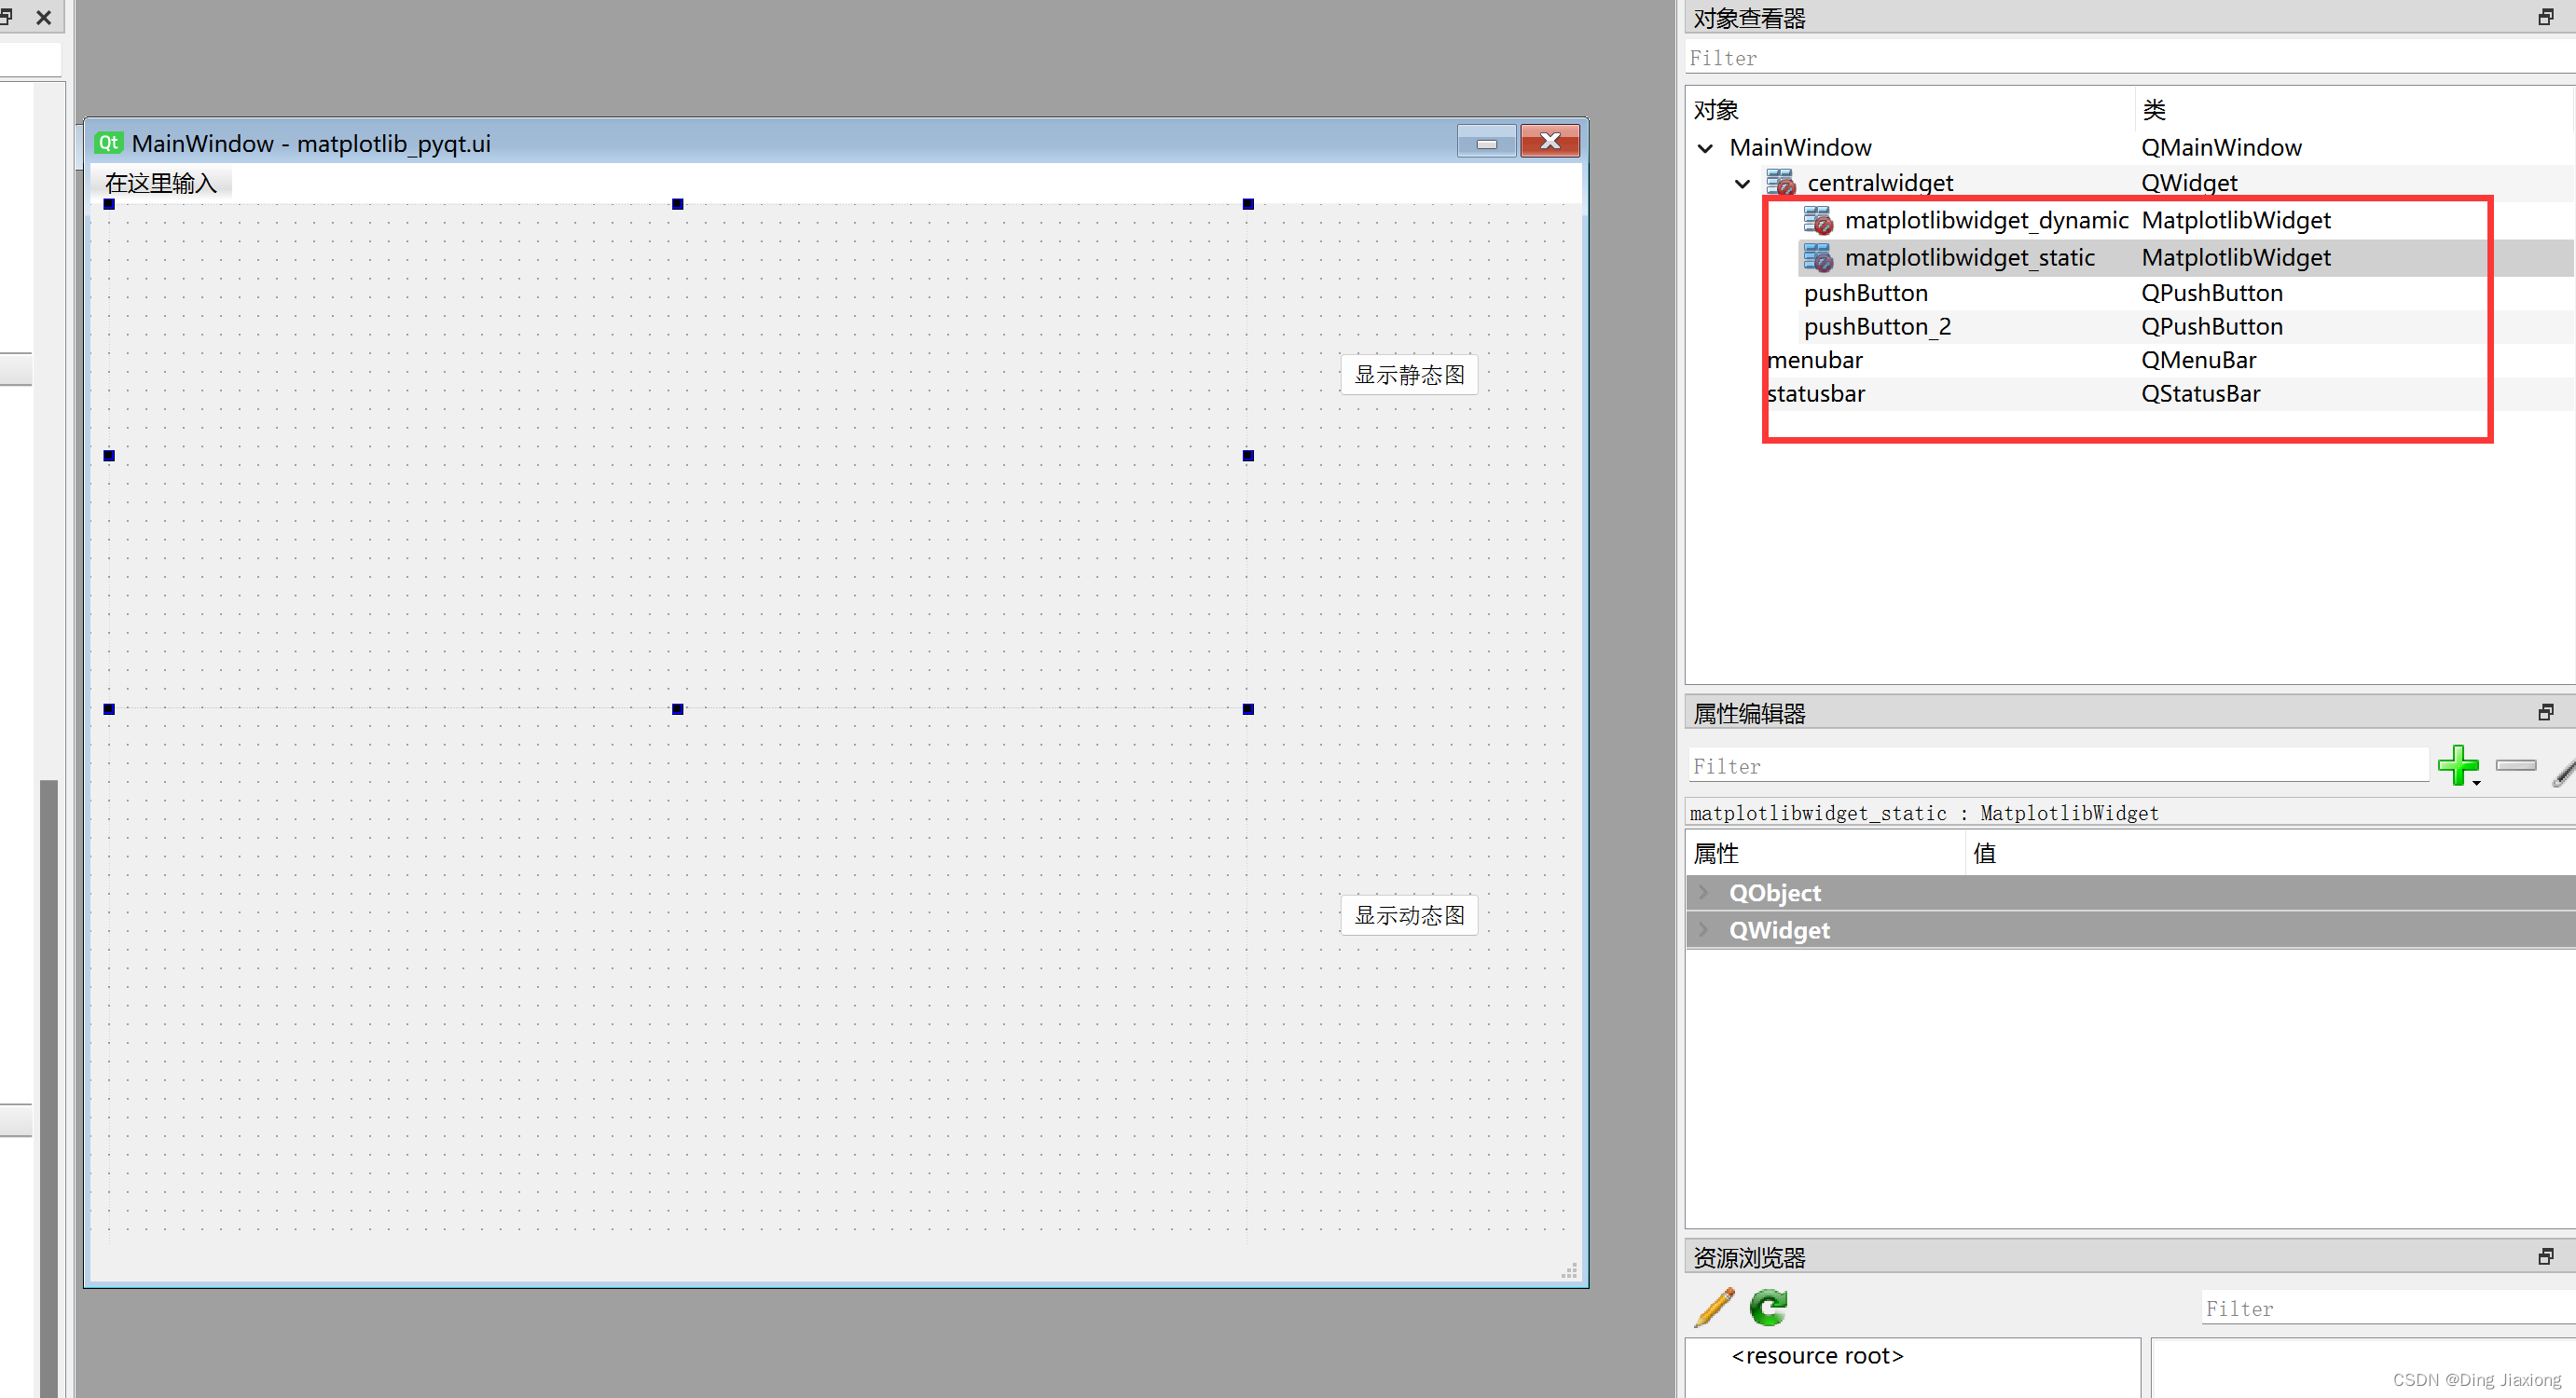Float the Property Editor panel
Screen dimensions: 2576x1398
(x=2545, y=713)
